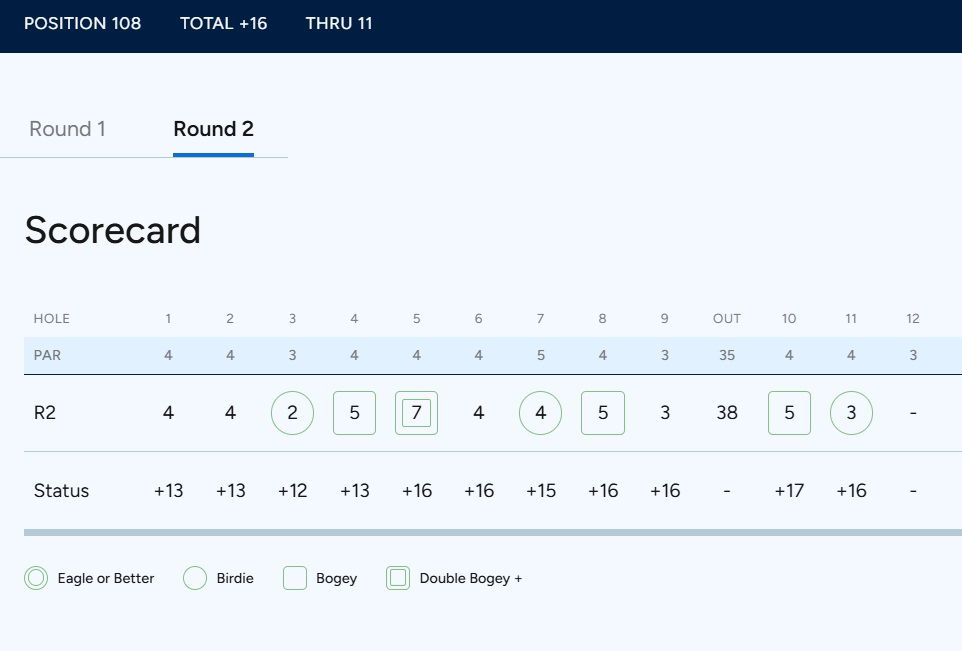This screenshot has height=651, width=962.
Task: Switch to the Round 1 tab
Action: [67, 129]
